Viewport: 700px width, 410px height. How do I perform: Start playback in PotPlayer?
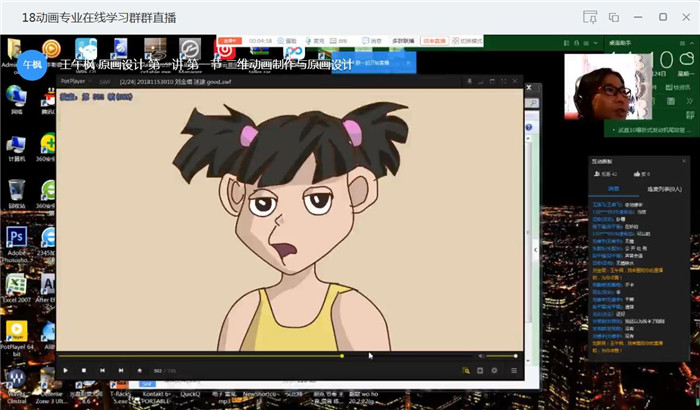(66, 370)
